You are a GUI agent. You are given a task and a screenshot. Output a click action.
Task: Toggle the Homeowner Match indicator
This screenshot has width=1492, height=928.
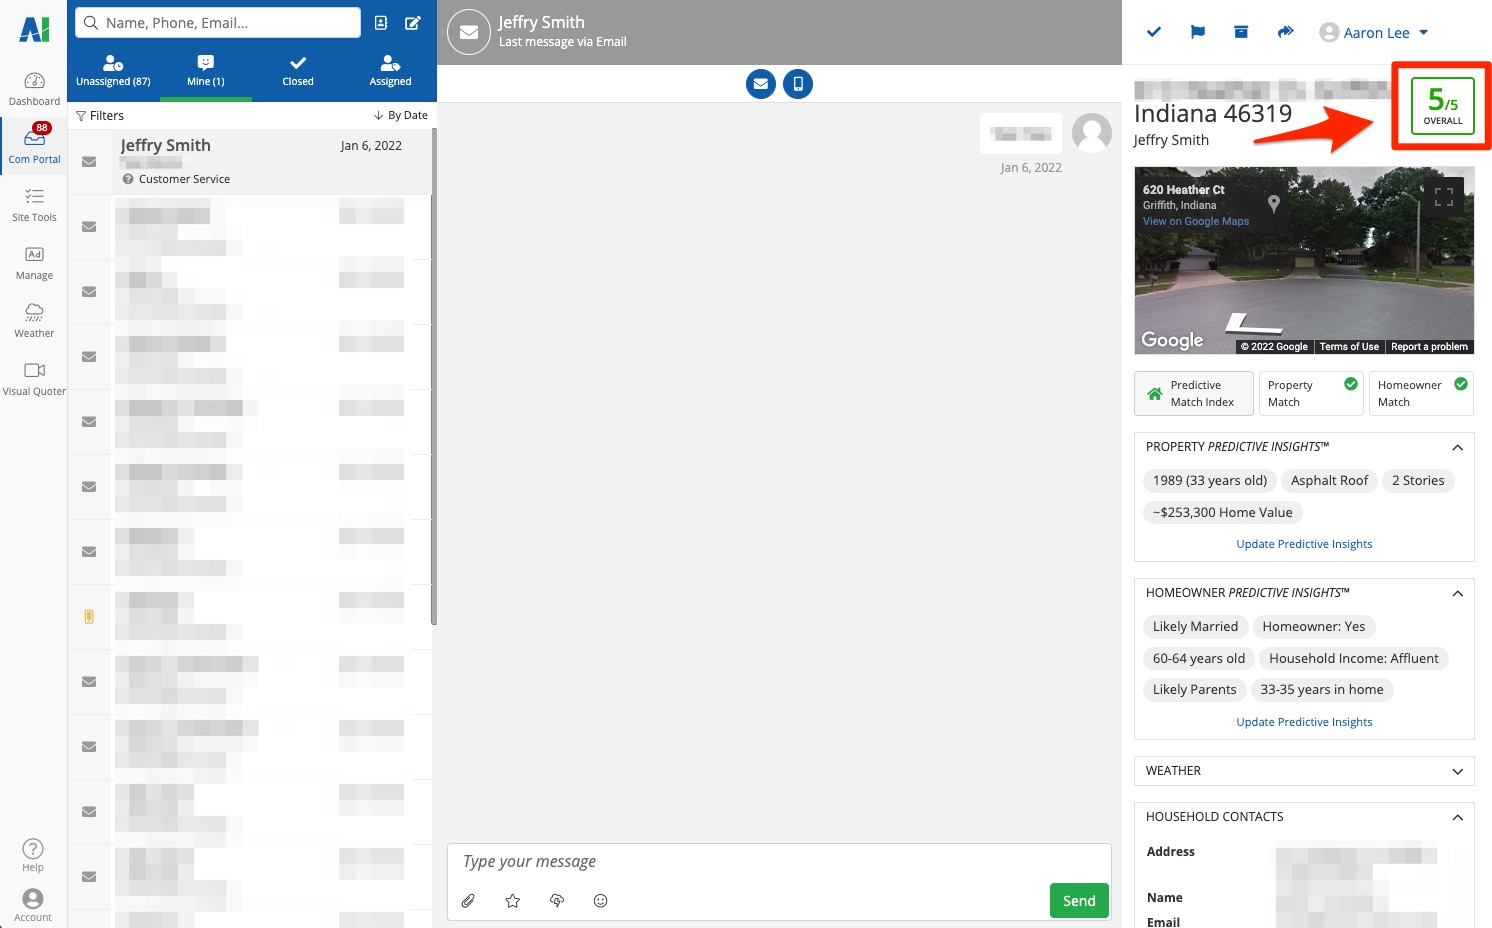pos(1420,393)
